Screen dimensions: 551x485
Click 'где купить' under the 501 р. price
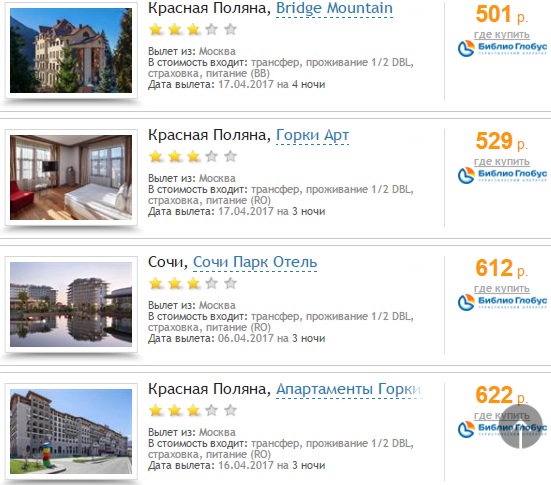(x=501, y=35)
